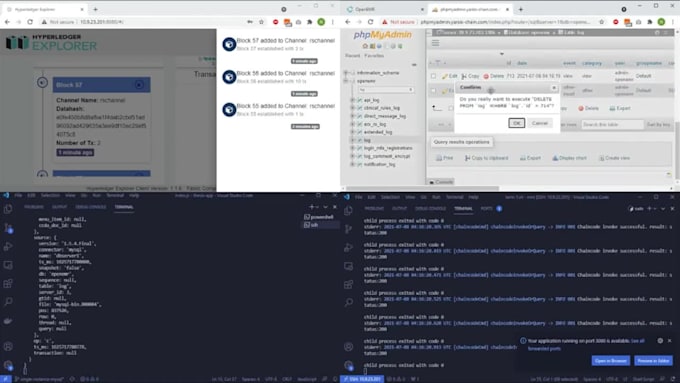Viewport: 680px width, 383px height.
Task: Click the table filter box in navigation
Action: pyautogui.click(x=386, y=90)
